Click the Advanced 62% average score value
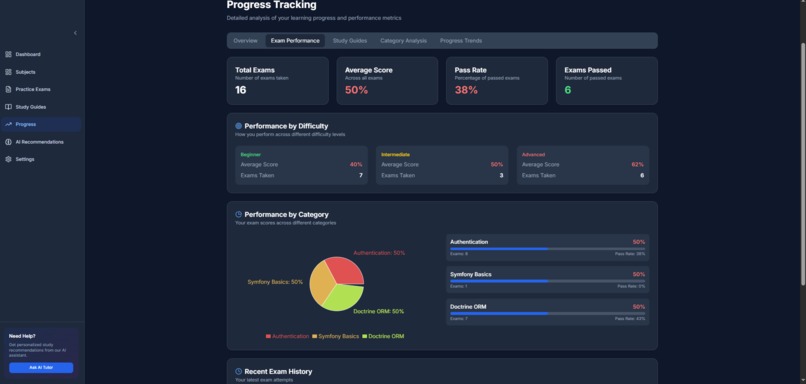The height and width of the screenshot is (384, 806). pyautogui.click(x=637, y=164)
